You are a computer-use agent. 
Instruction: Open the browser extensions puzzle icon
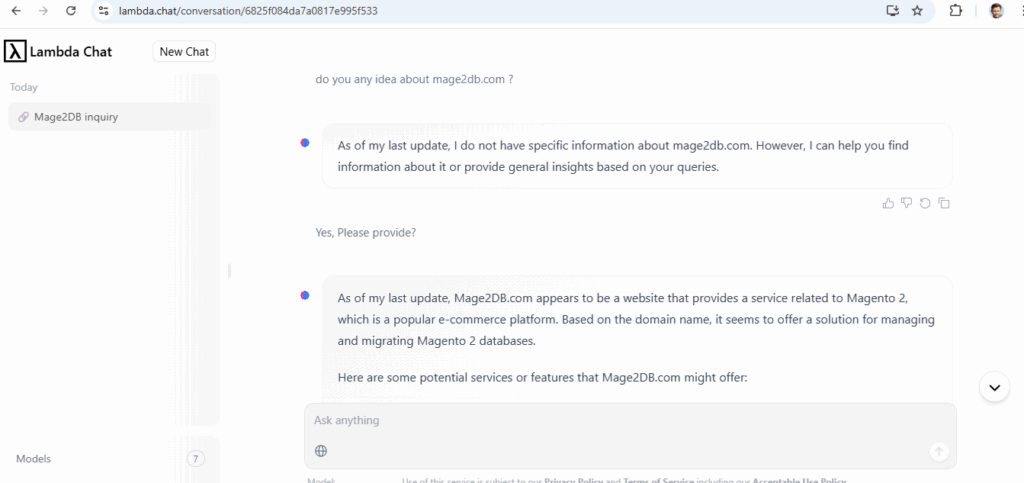click(955, 10)
